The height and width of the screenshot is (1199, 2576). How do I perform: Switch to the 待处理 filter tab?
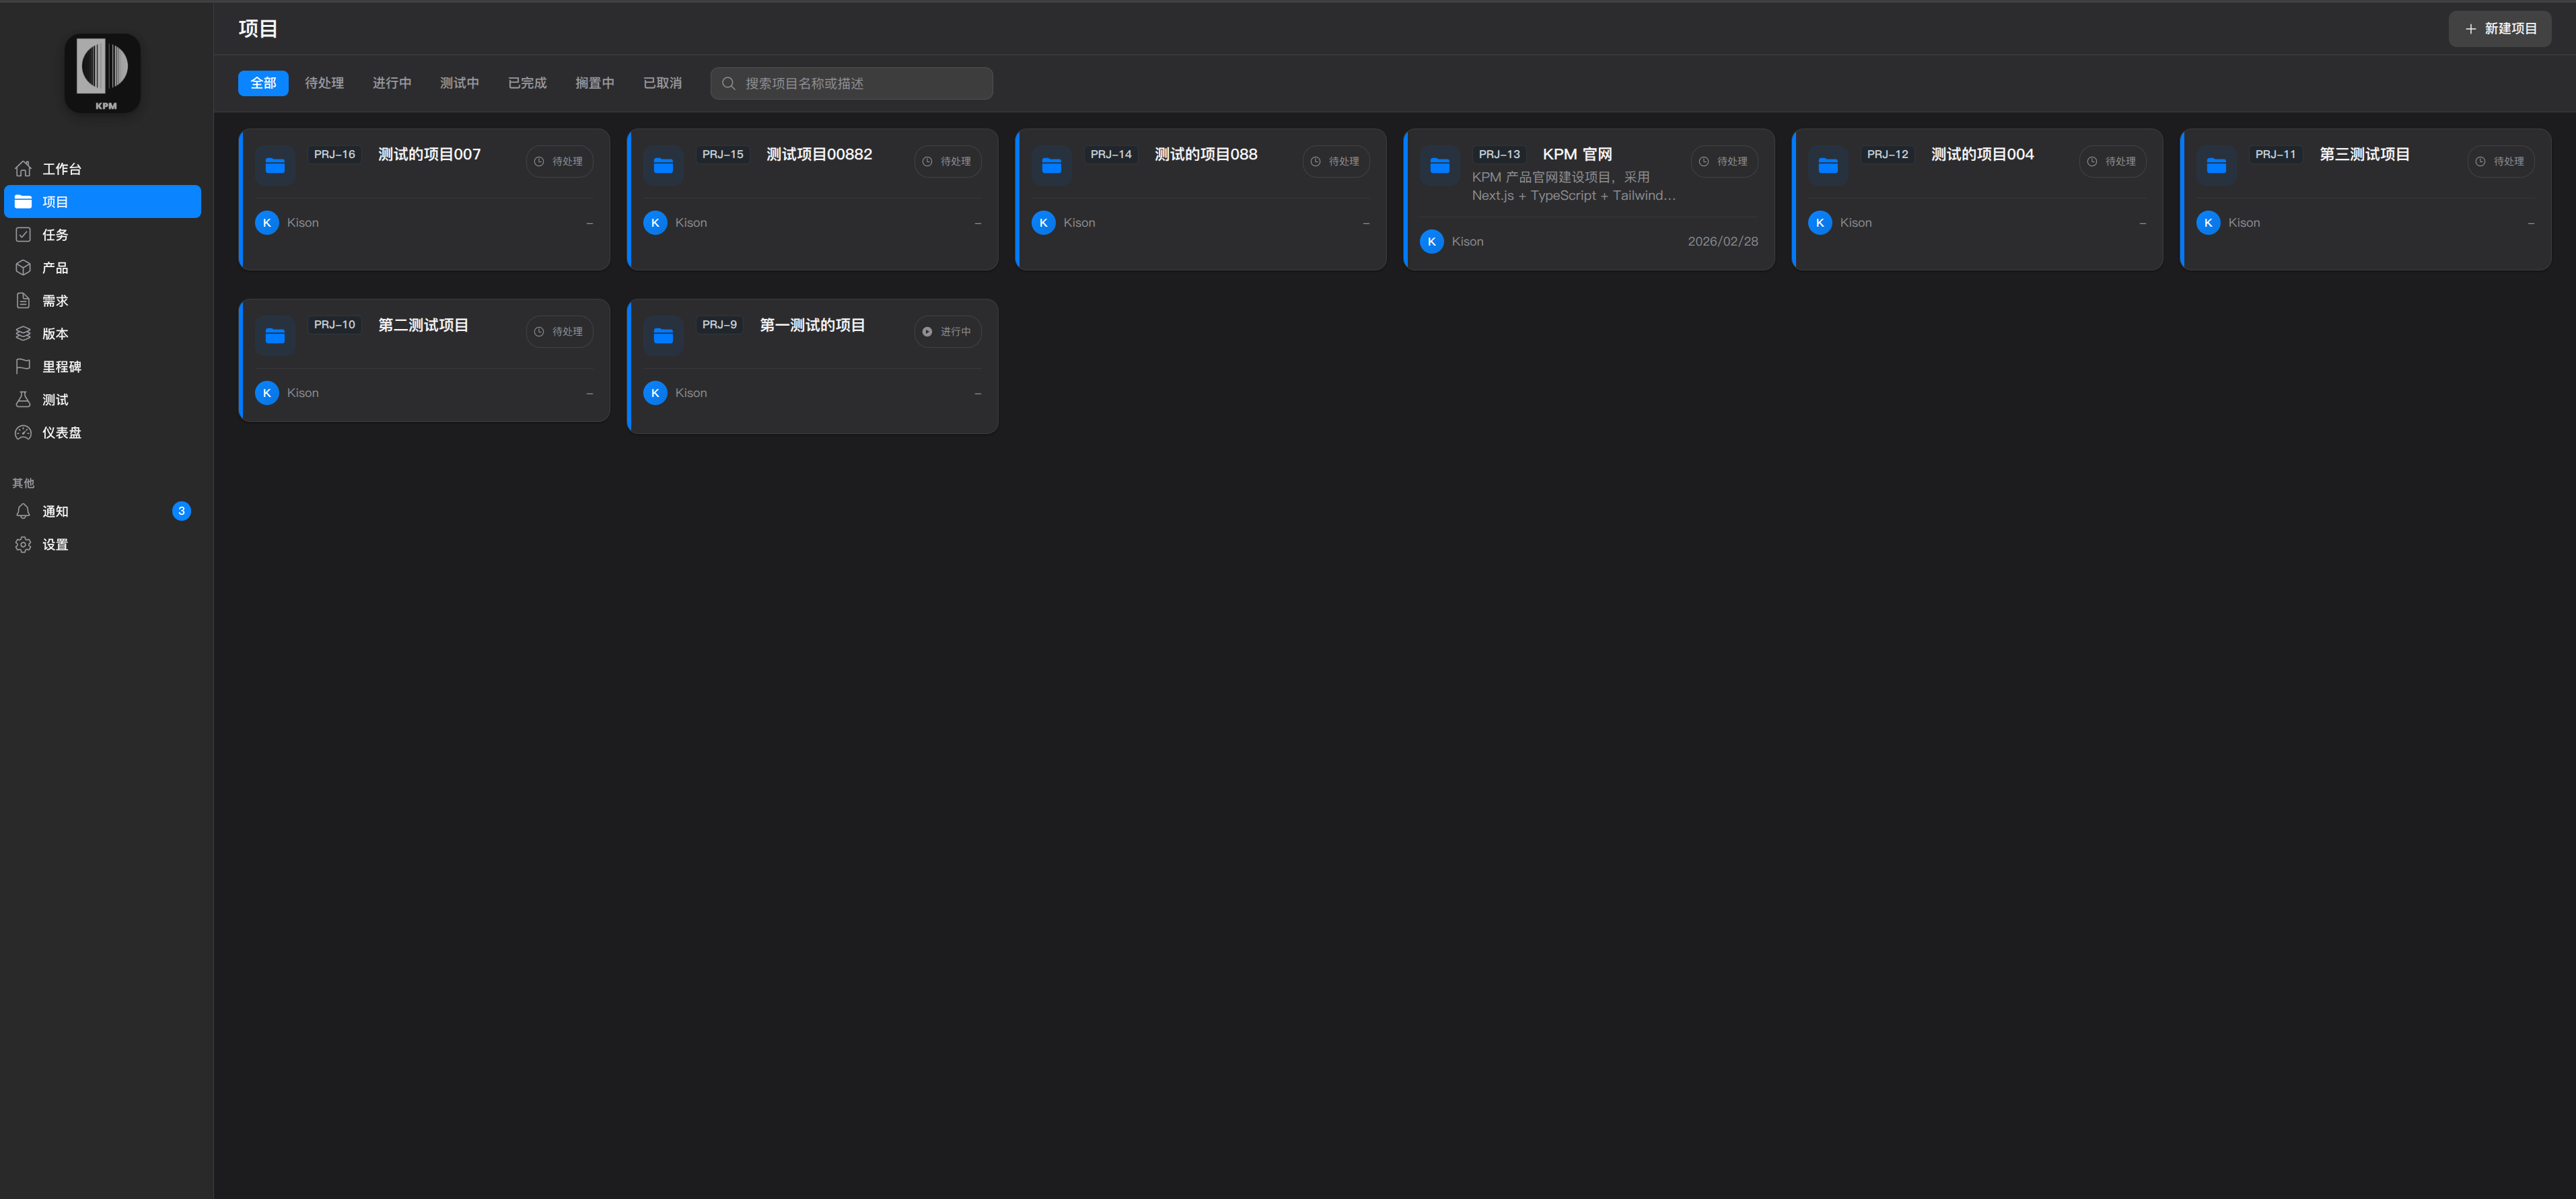tap(324, 83)
